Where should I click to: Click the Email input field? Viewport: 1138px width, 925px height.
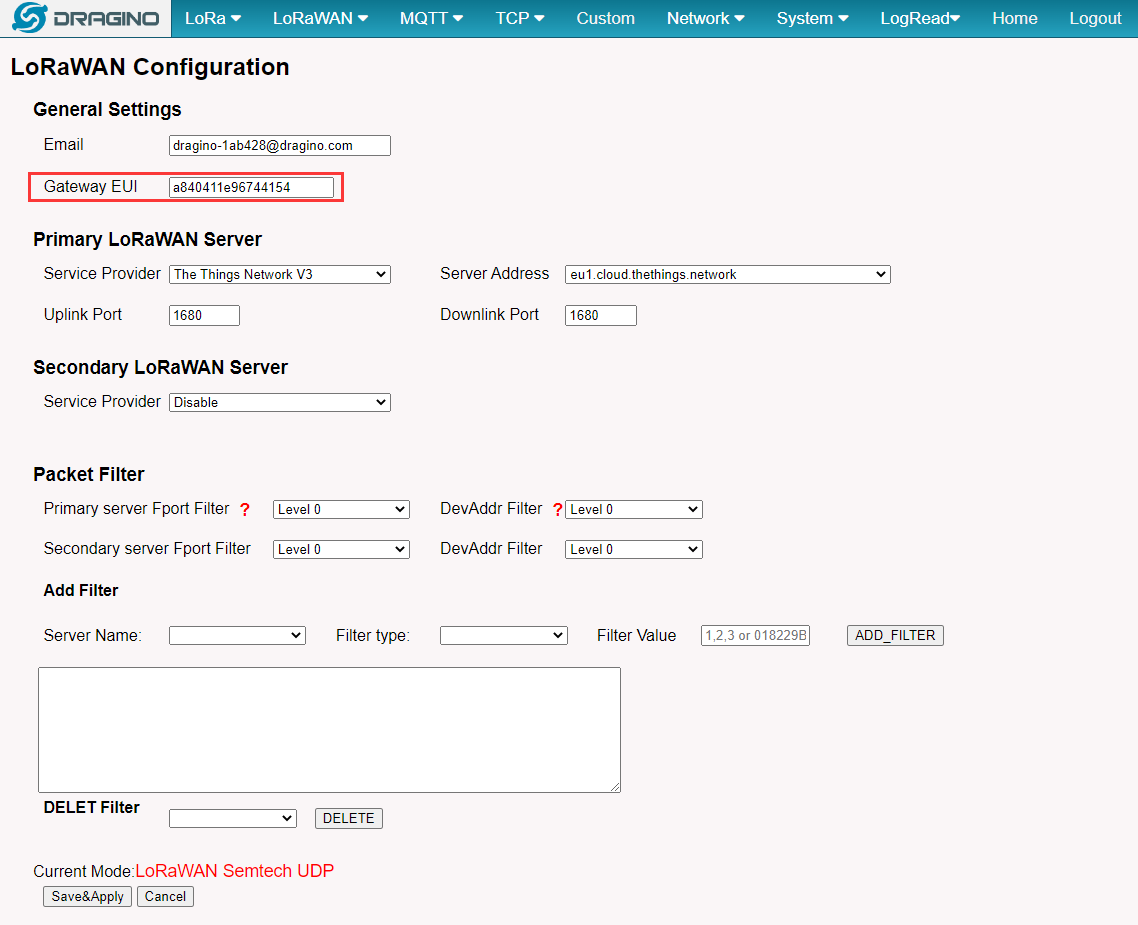pos(279,145)
